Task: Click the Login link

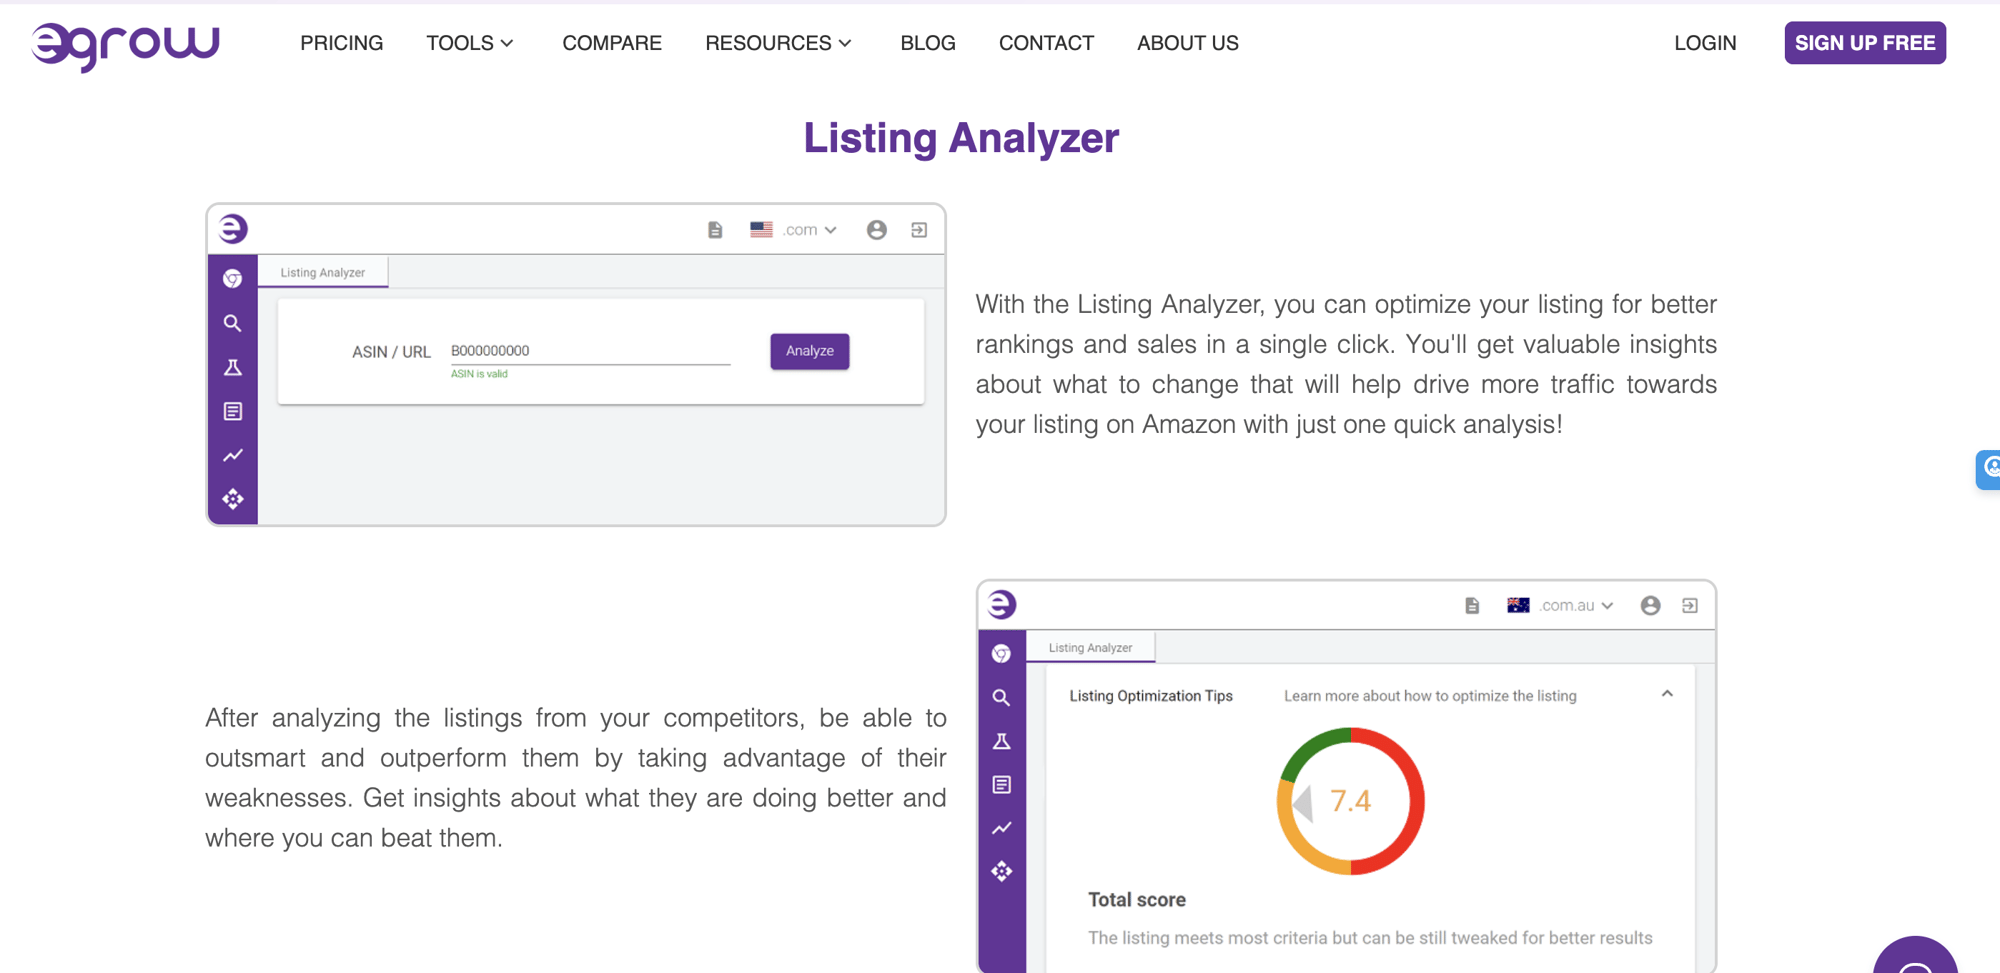Action: coord(1705,43)
